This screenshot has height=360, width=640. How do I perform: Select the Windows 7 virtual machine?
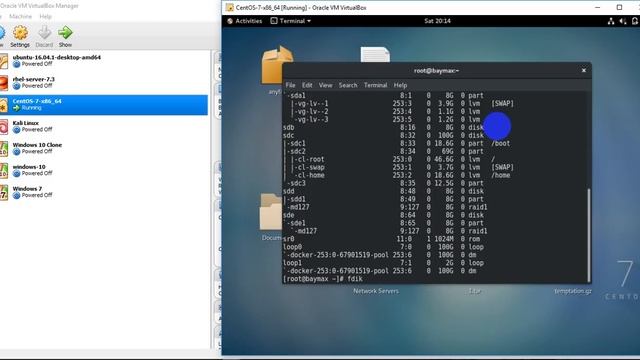click(104, 192)
